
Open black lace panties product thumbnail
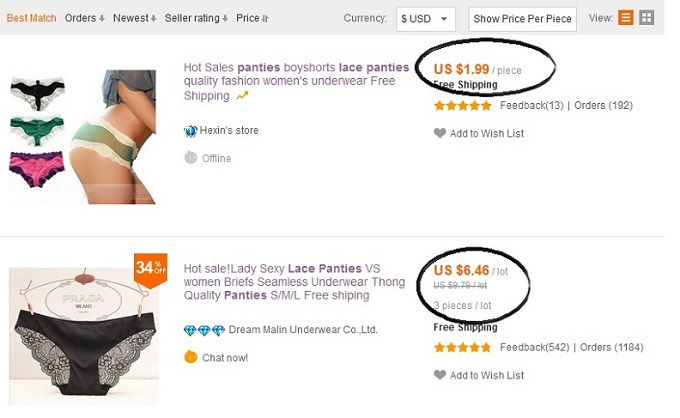84,336
